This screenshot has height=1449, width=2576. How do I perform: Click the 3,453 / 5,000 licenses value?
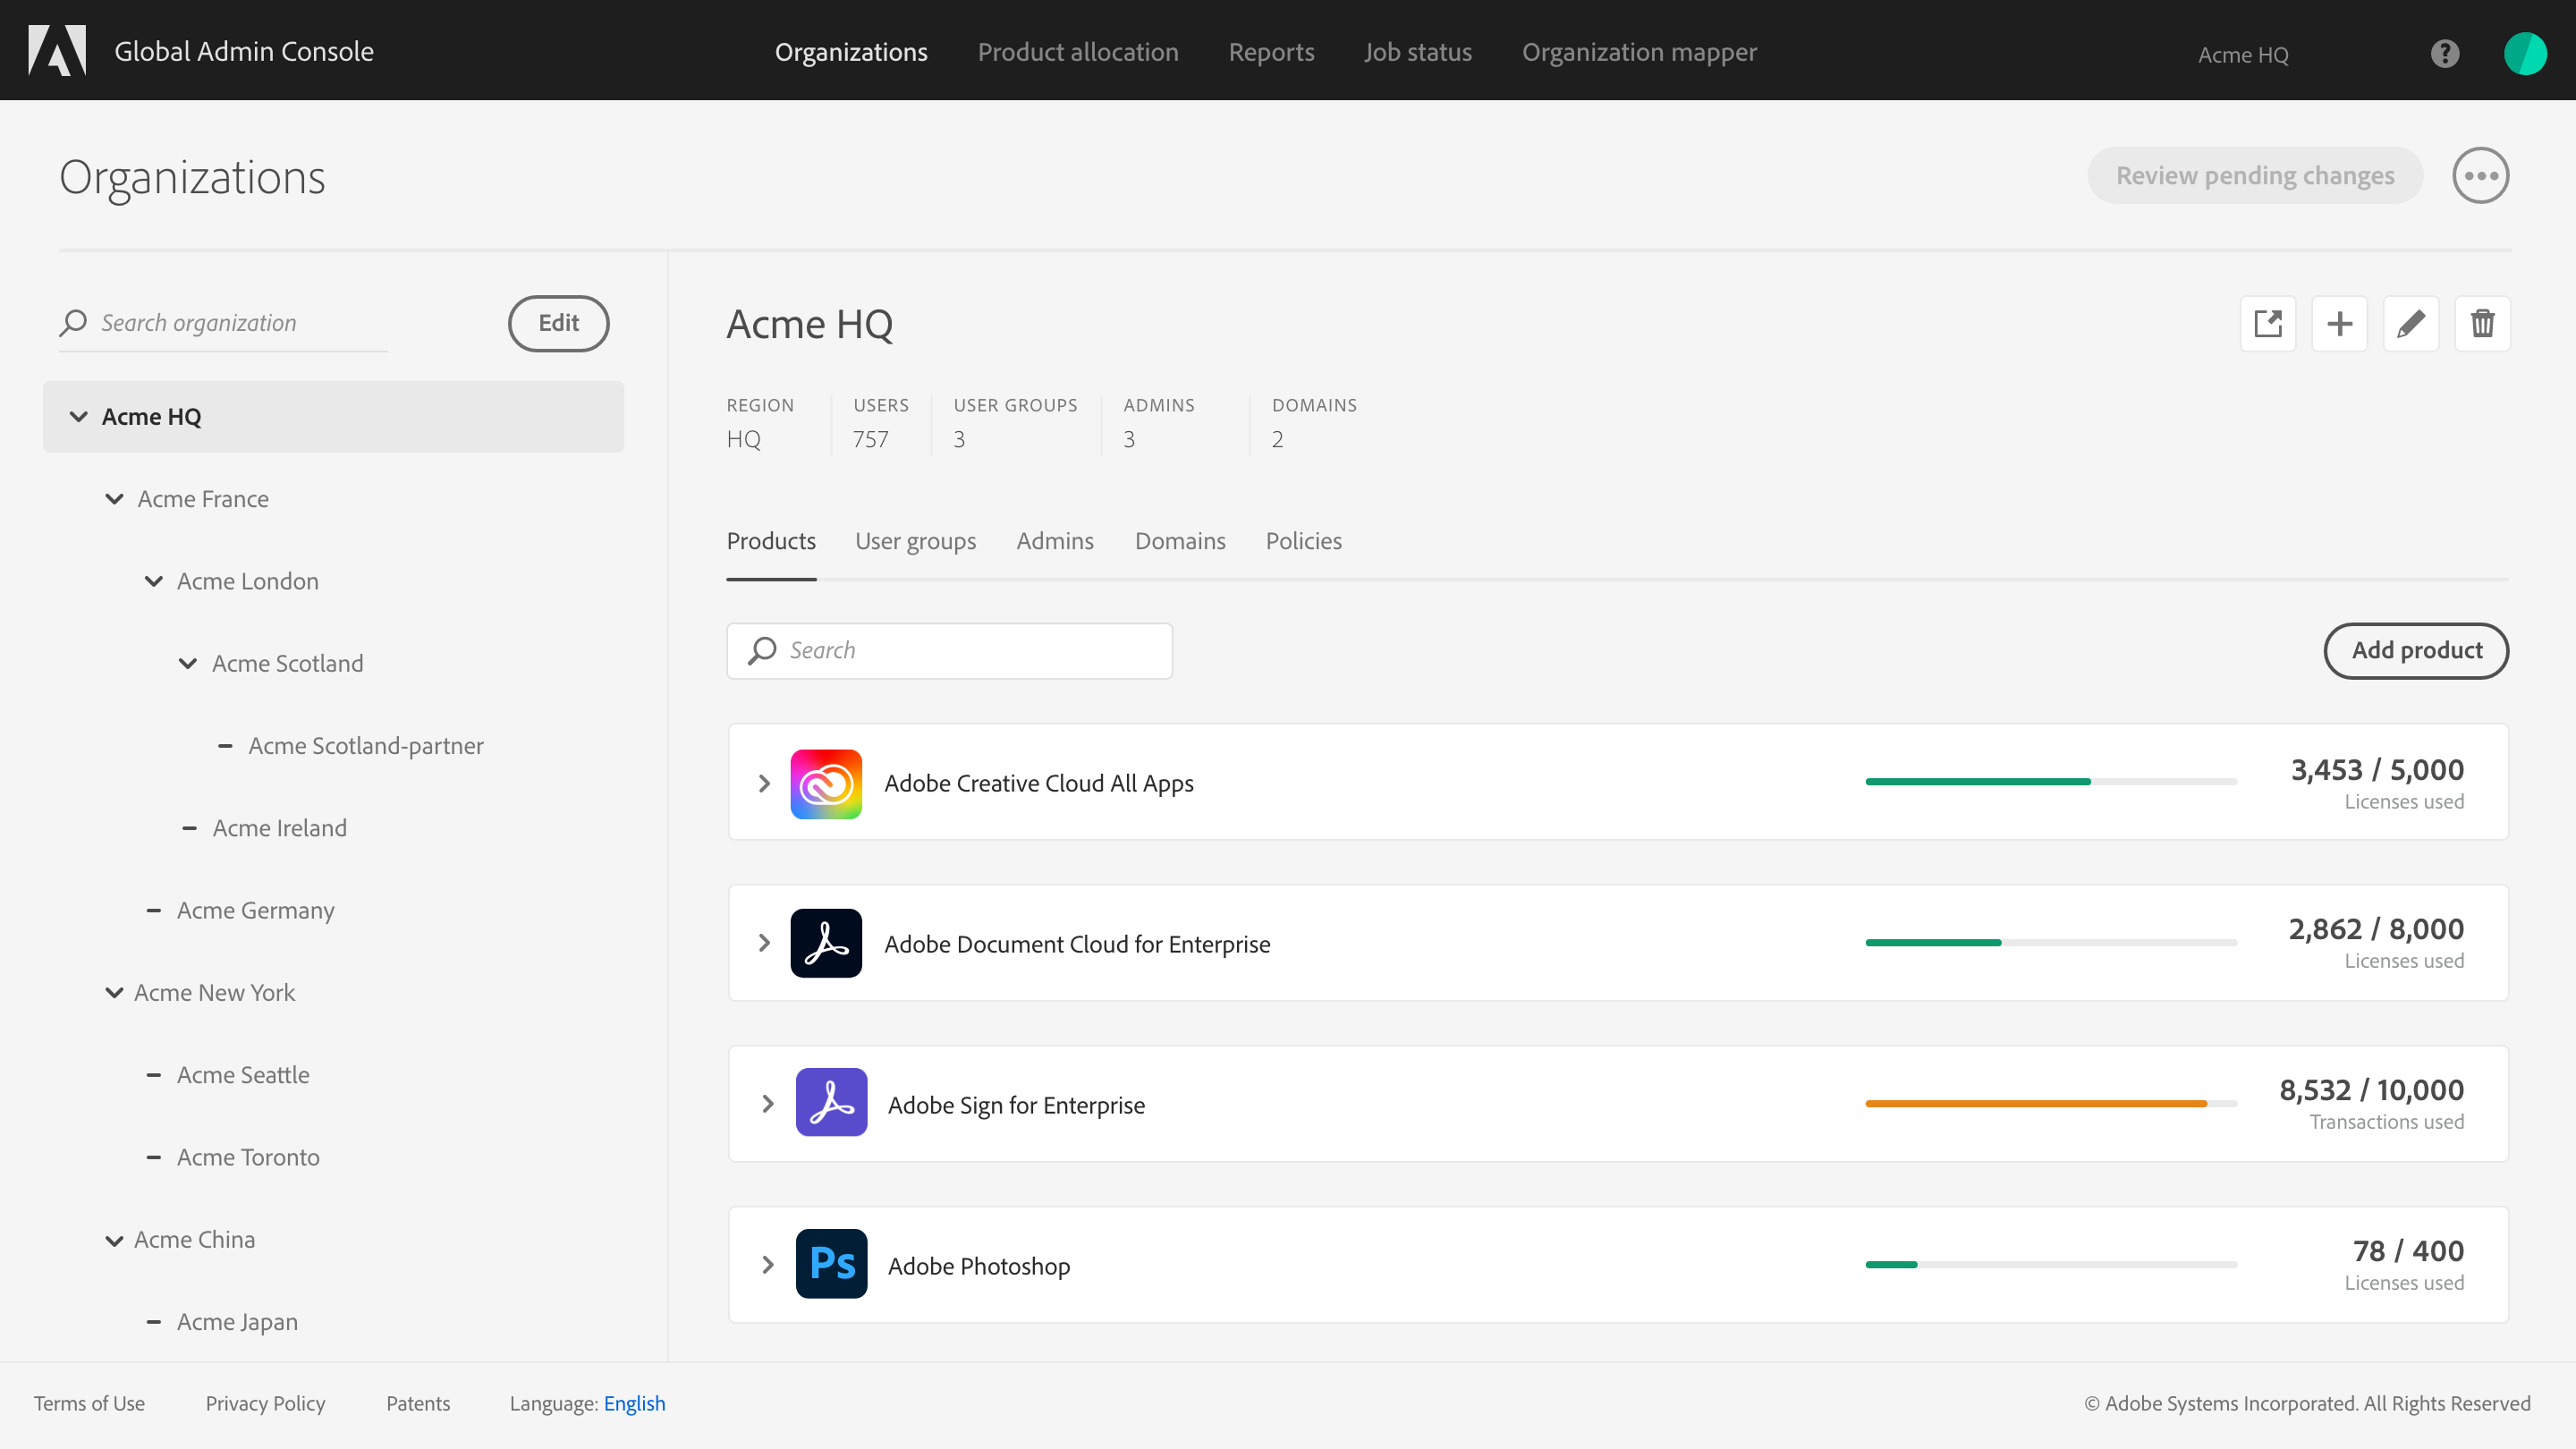(2377, 770)
